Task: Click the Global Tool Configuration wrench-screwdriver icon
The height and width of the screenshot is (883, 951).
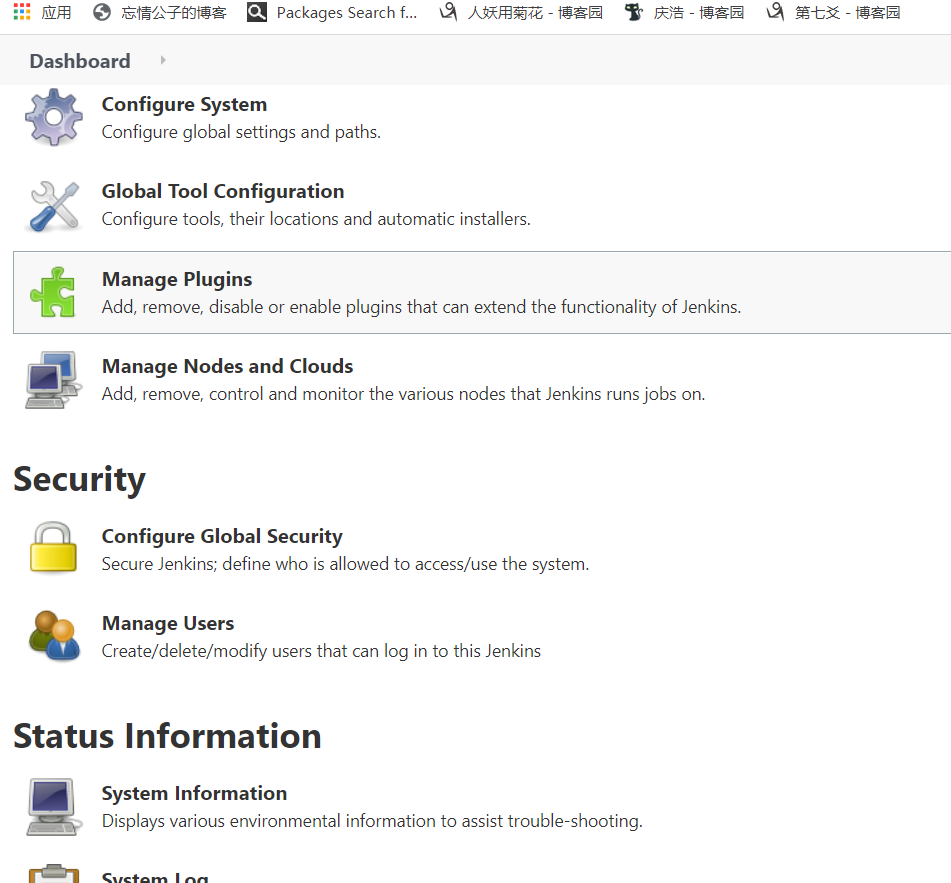Action: [x=53, y=206]
